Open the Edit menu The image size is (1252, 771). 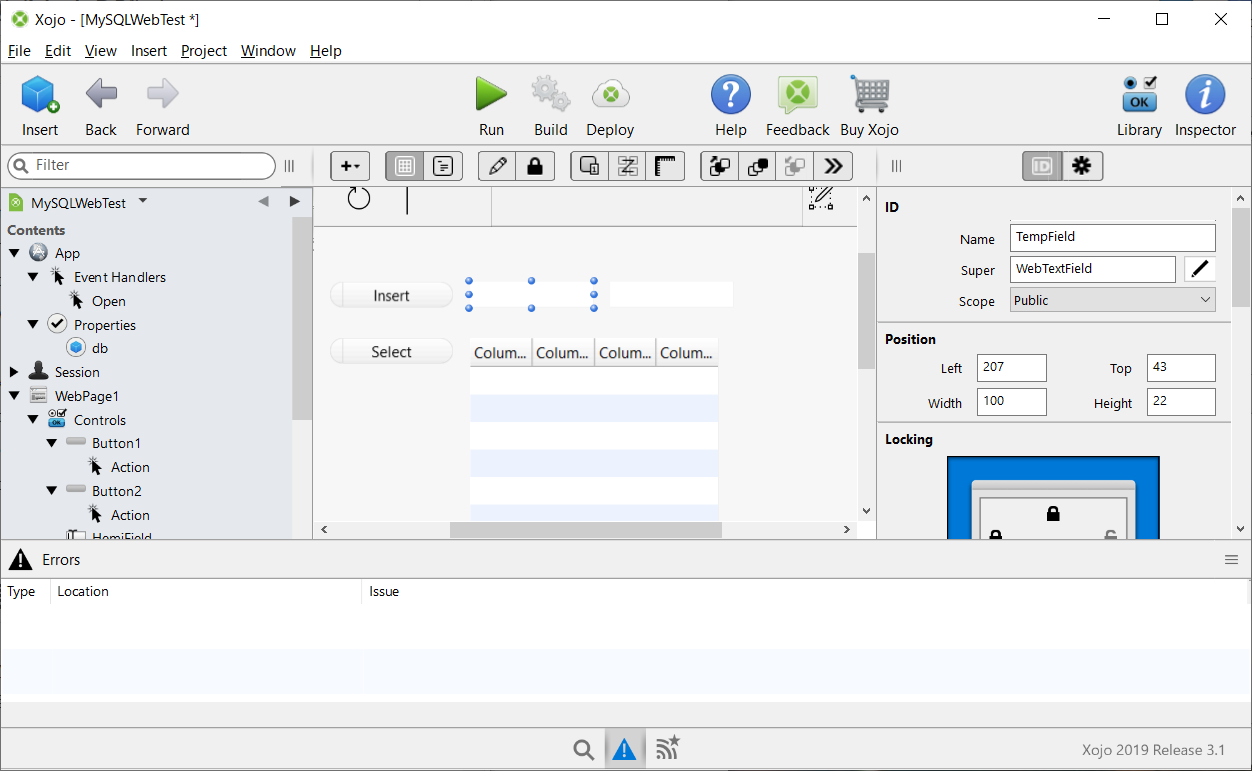[x=58, y=50]
